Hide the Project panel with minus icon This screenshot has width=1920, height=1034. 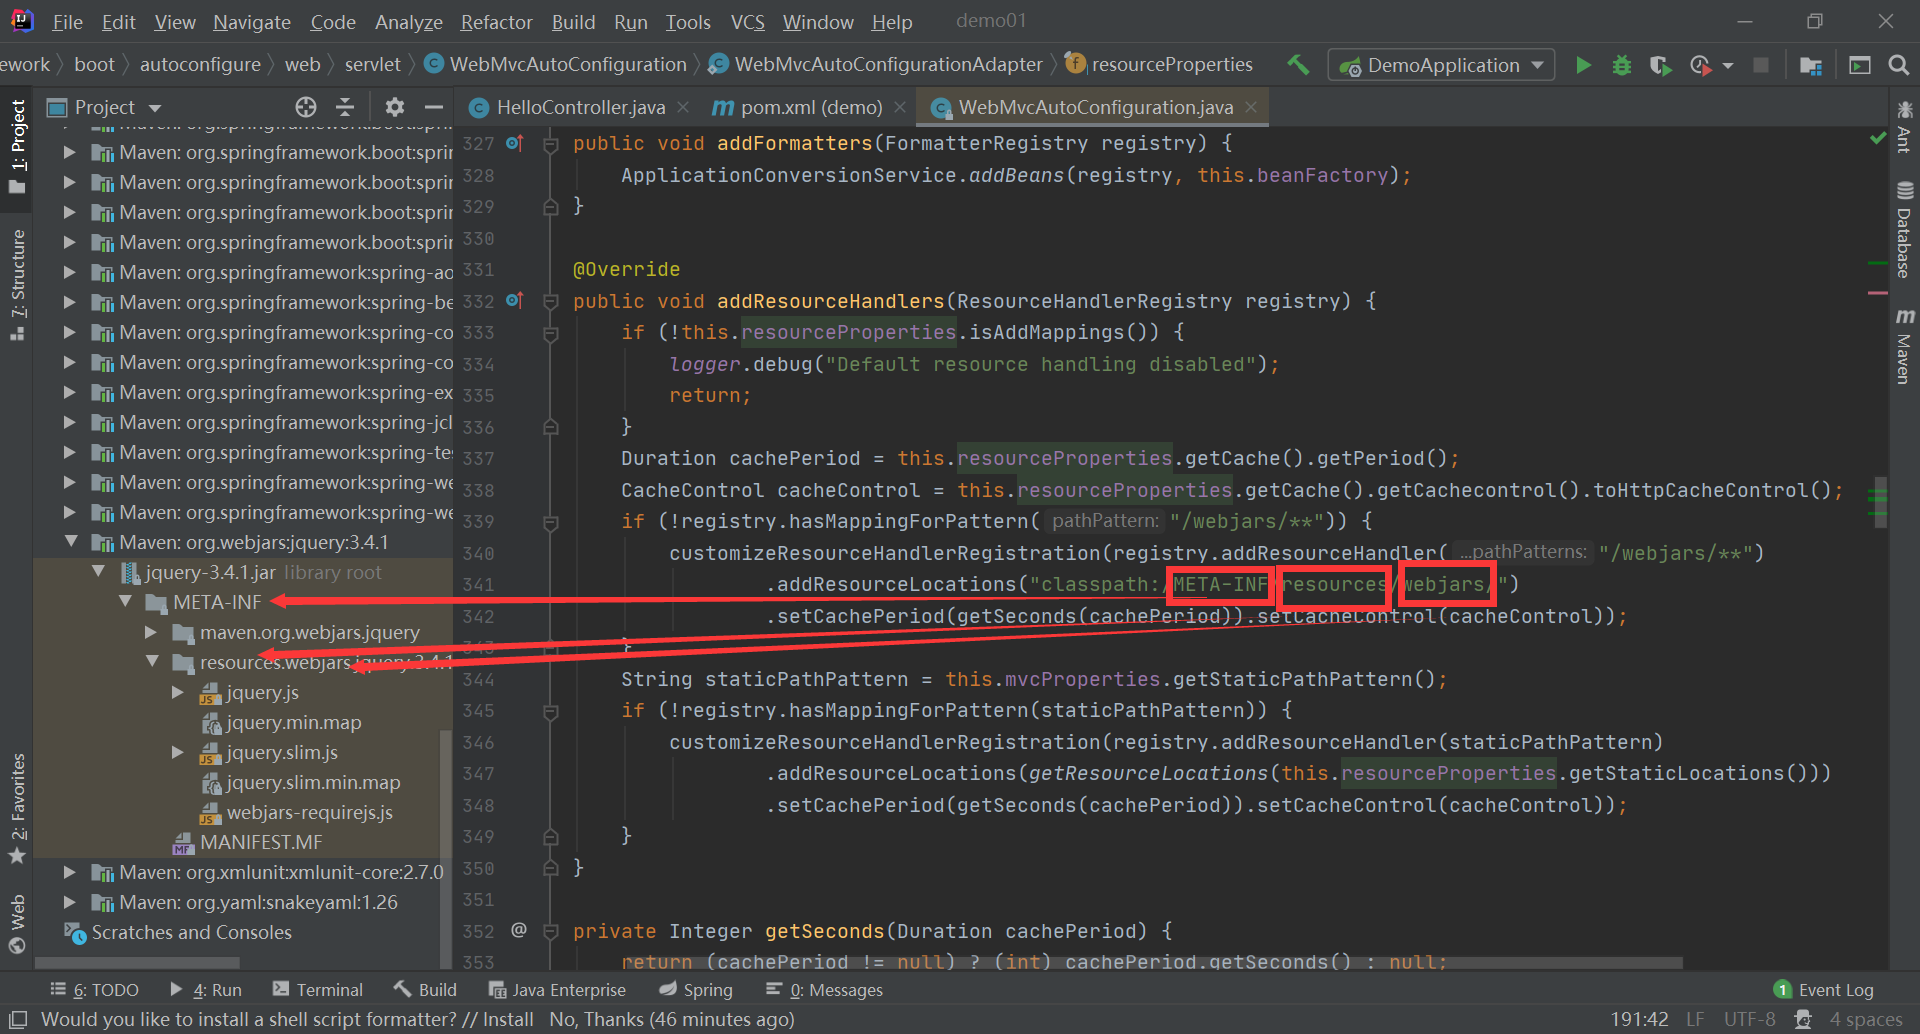pos(434,107)
